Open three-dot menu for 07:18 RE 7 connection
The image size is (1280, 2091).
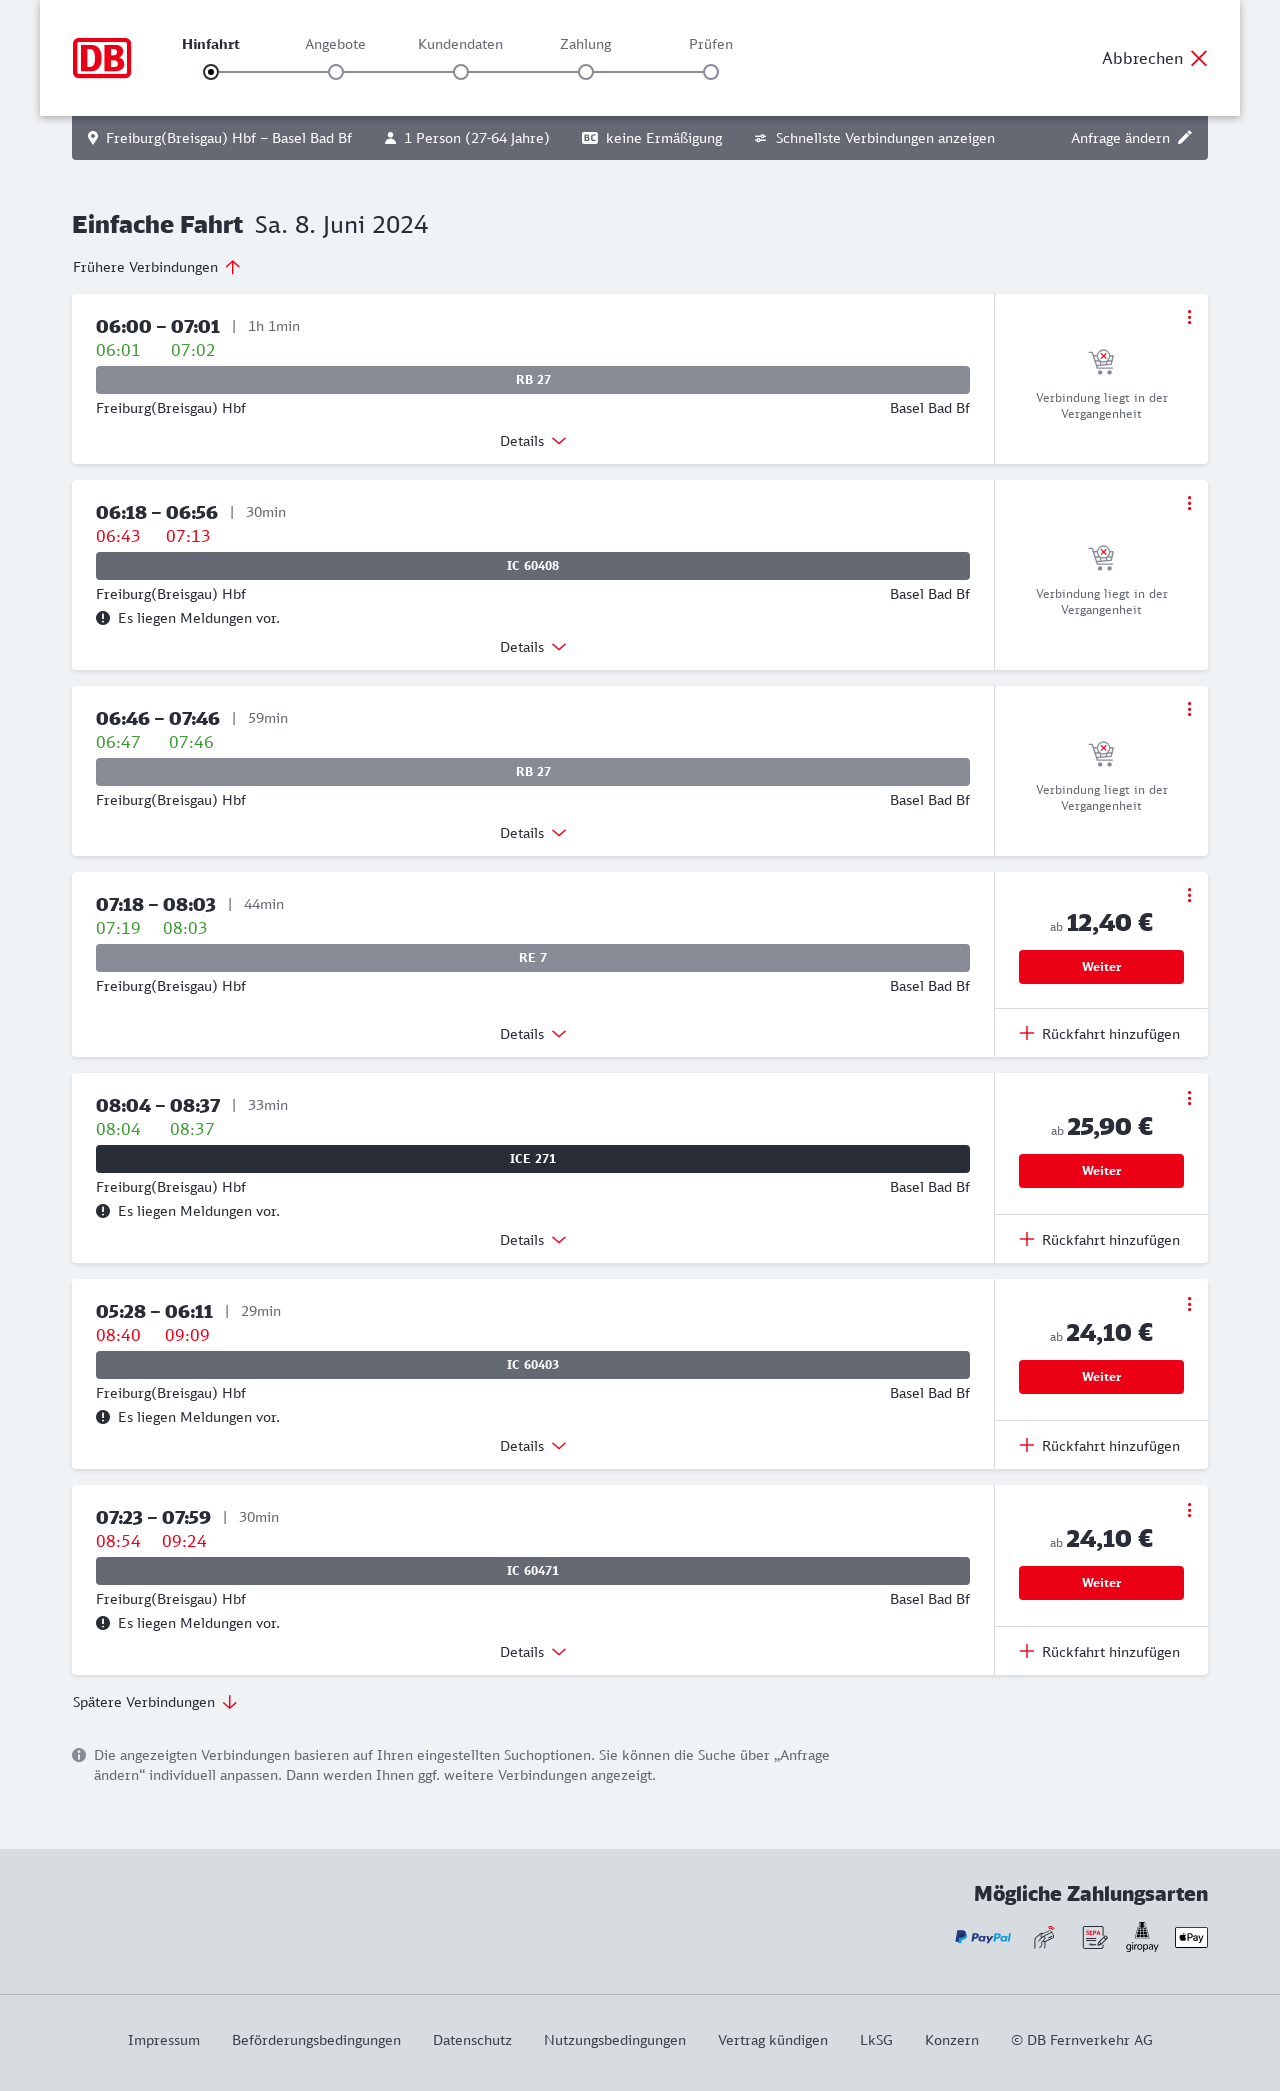pyautogui.click(x=1189, y=895)
